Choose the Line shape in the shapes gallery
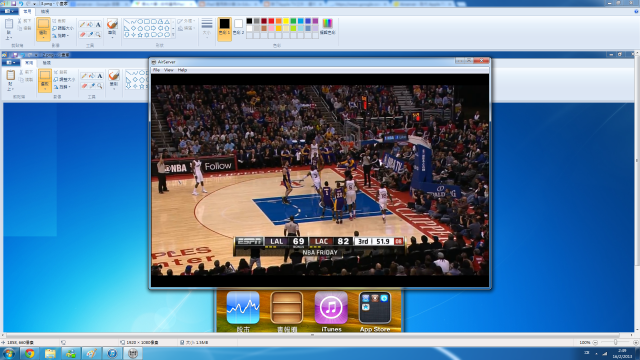The width and height of the screenshot is (640, 360). 127,22
